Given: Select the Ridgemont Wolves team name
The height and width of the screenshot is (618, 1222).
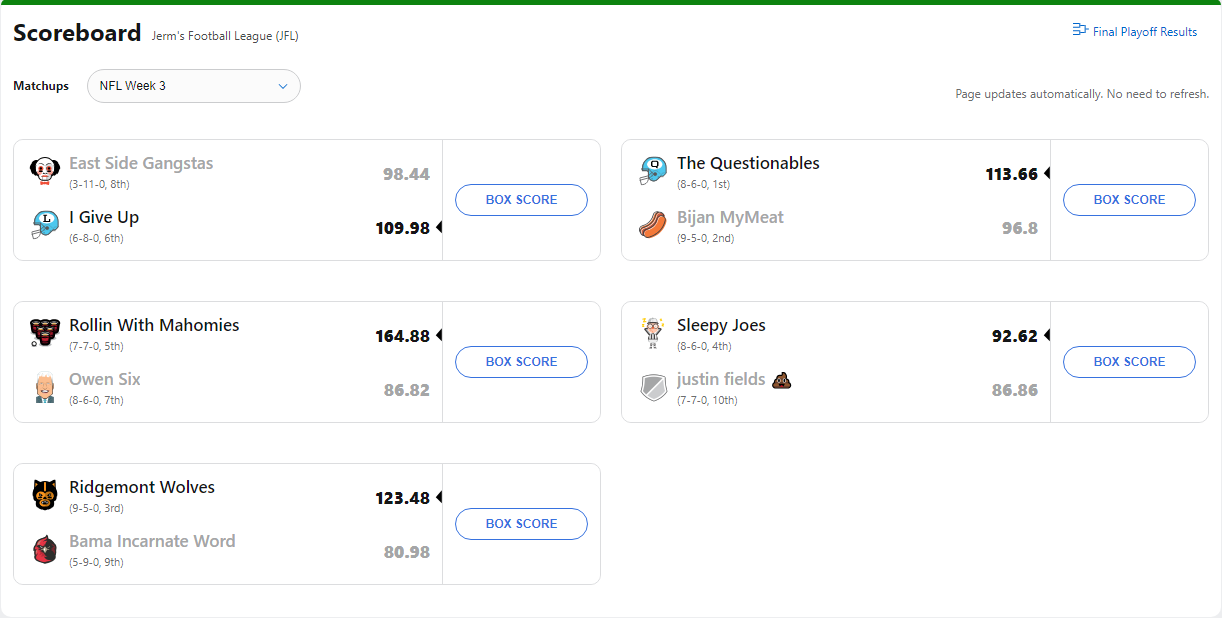Looking at the screenshot, I should pyautogui.click(x=142, y=488).
